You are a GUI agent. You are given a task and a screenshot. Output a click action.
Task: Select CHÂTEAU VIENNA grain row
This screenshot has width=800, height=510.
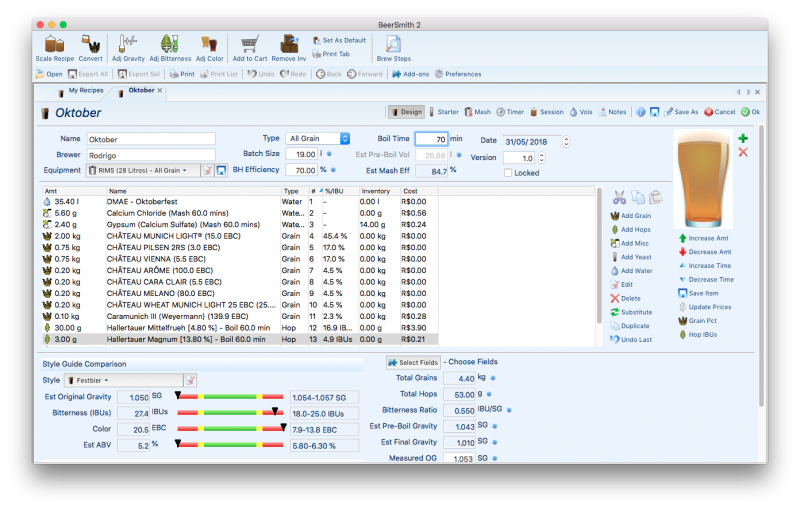click(240, 259)
